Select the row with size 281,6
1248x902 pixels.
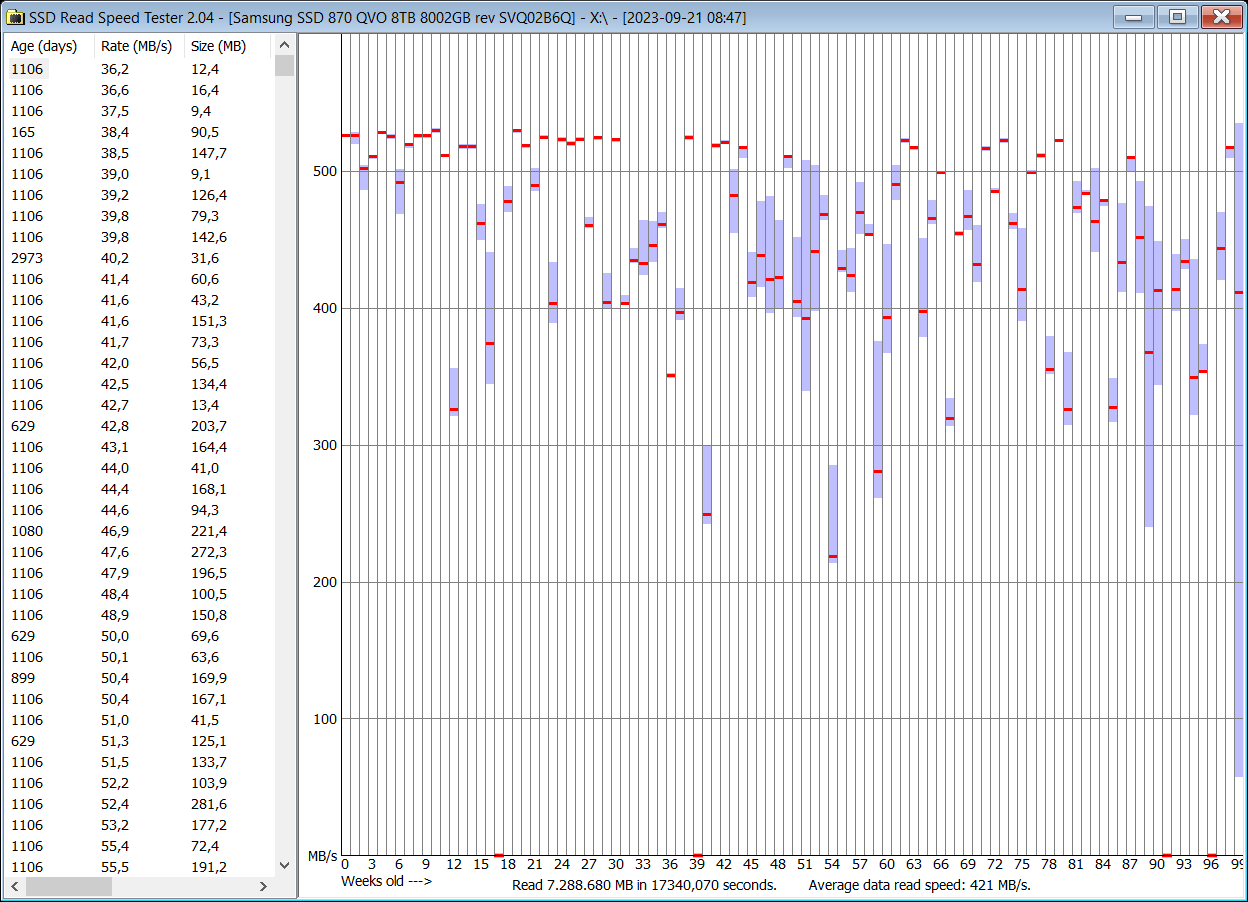(x=140, y=804)
